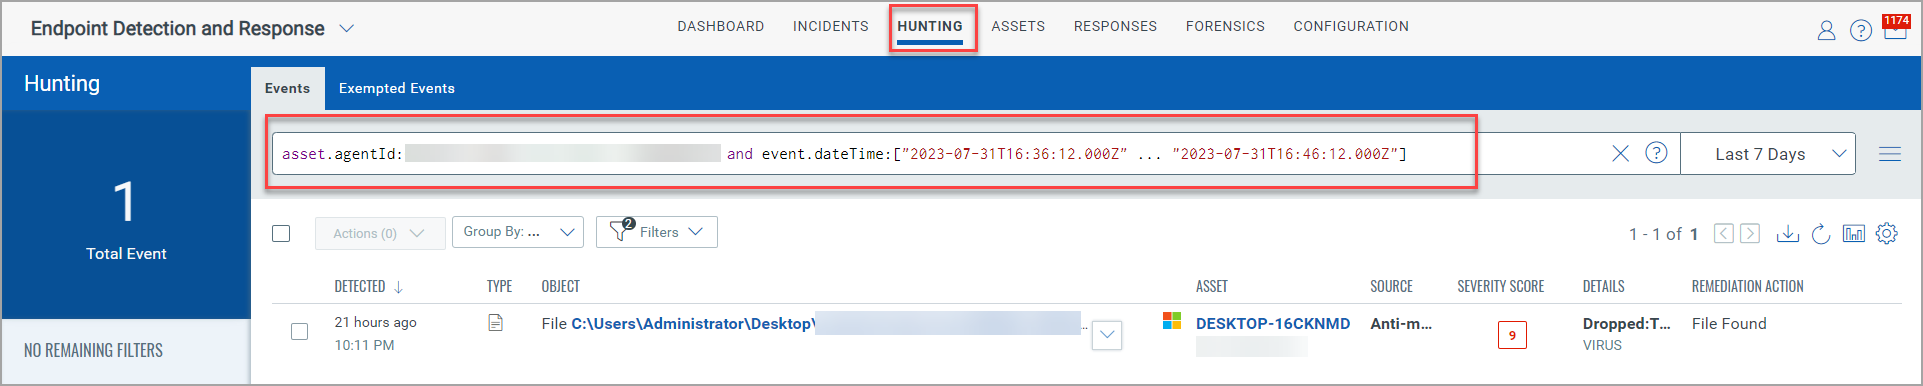Tick the select-all events checkbox
This screenshot has height=386, width=1923.
[281, 233]
